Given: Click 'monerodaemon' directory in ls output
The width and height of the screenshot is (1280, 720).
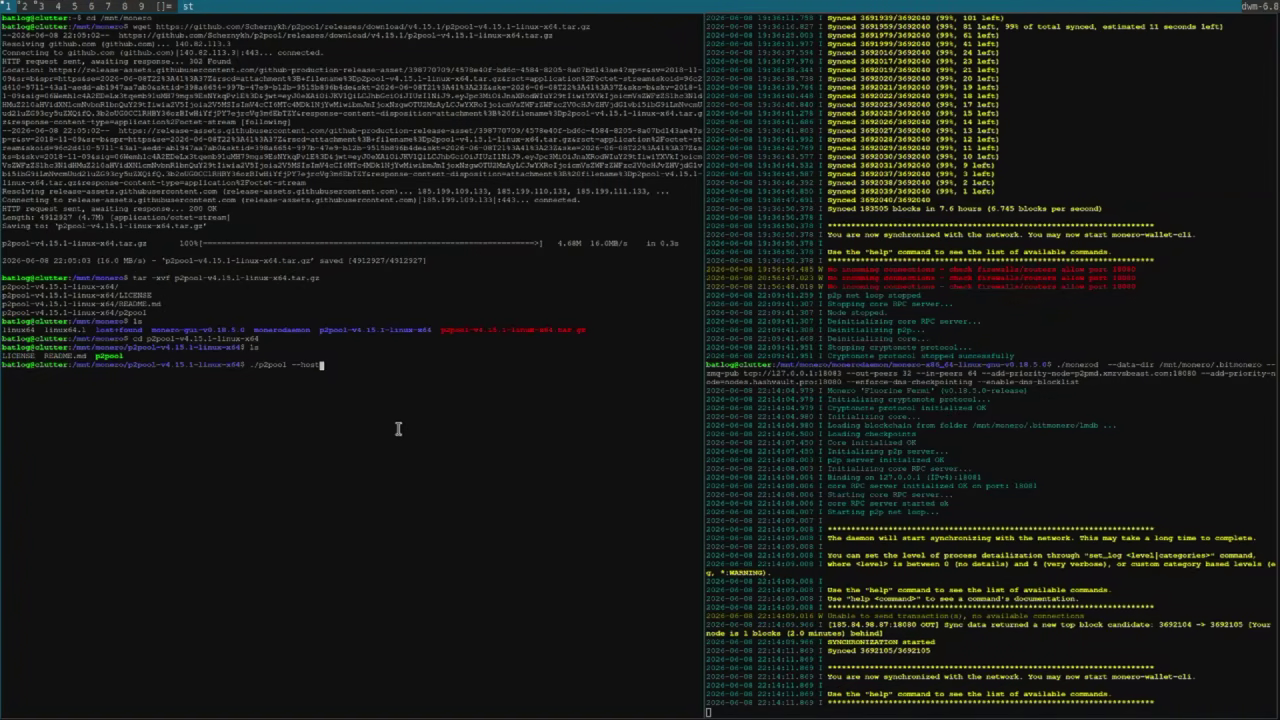Looking at the screenshot, I should point(282,330).
